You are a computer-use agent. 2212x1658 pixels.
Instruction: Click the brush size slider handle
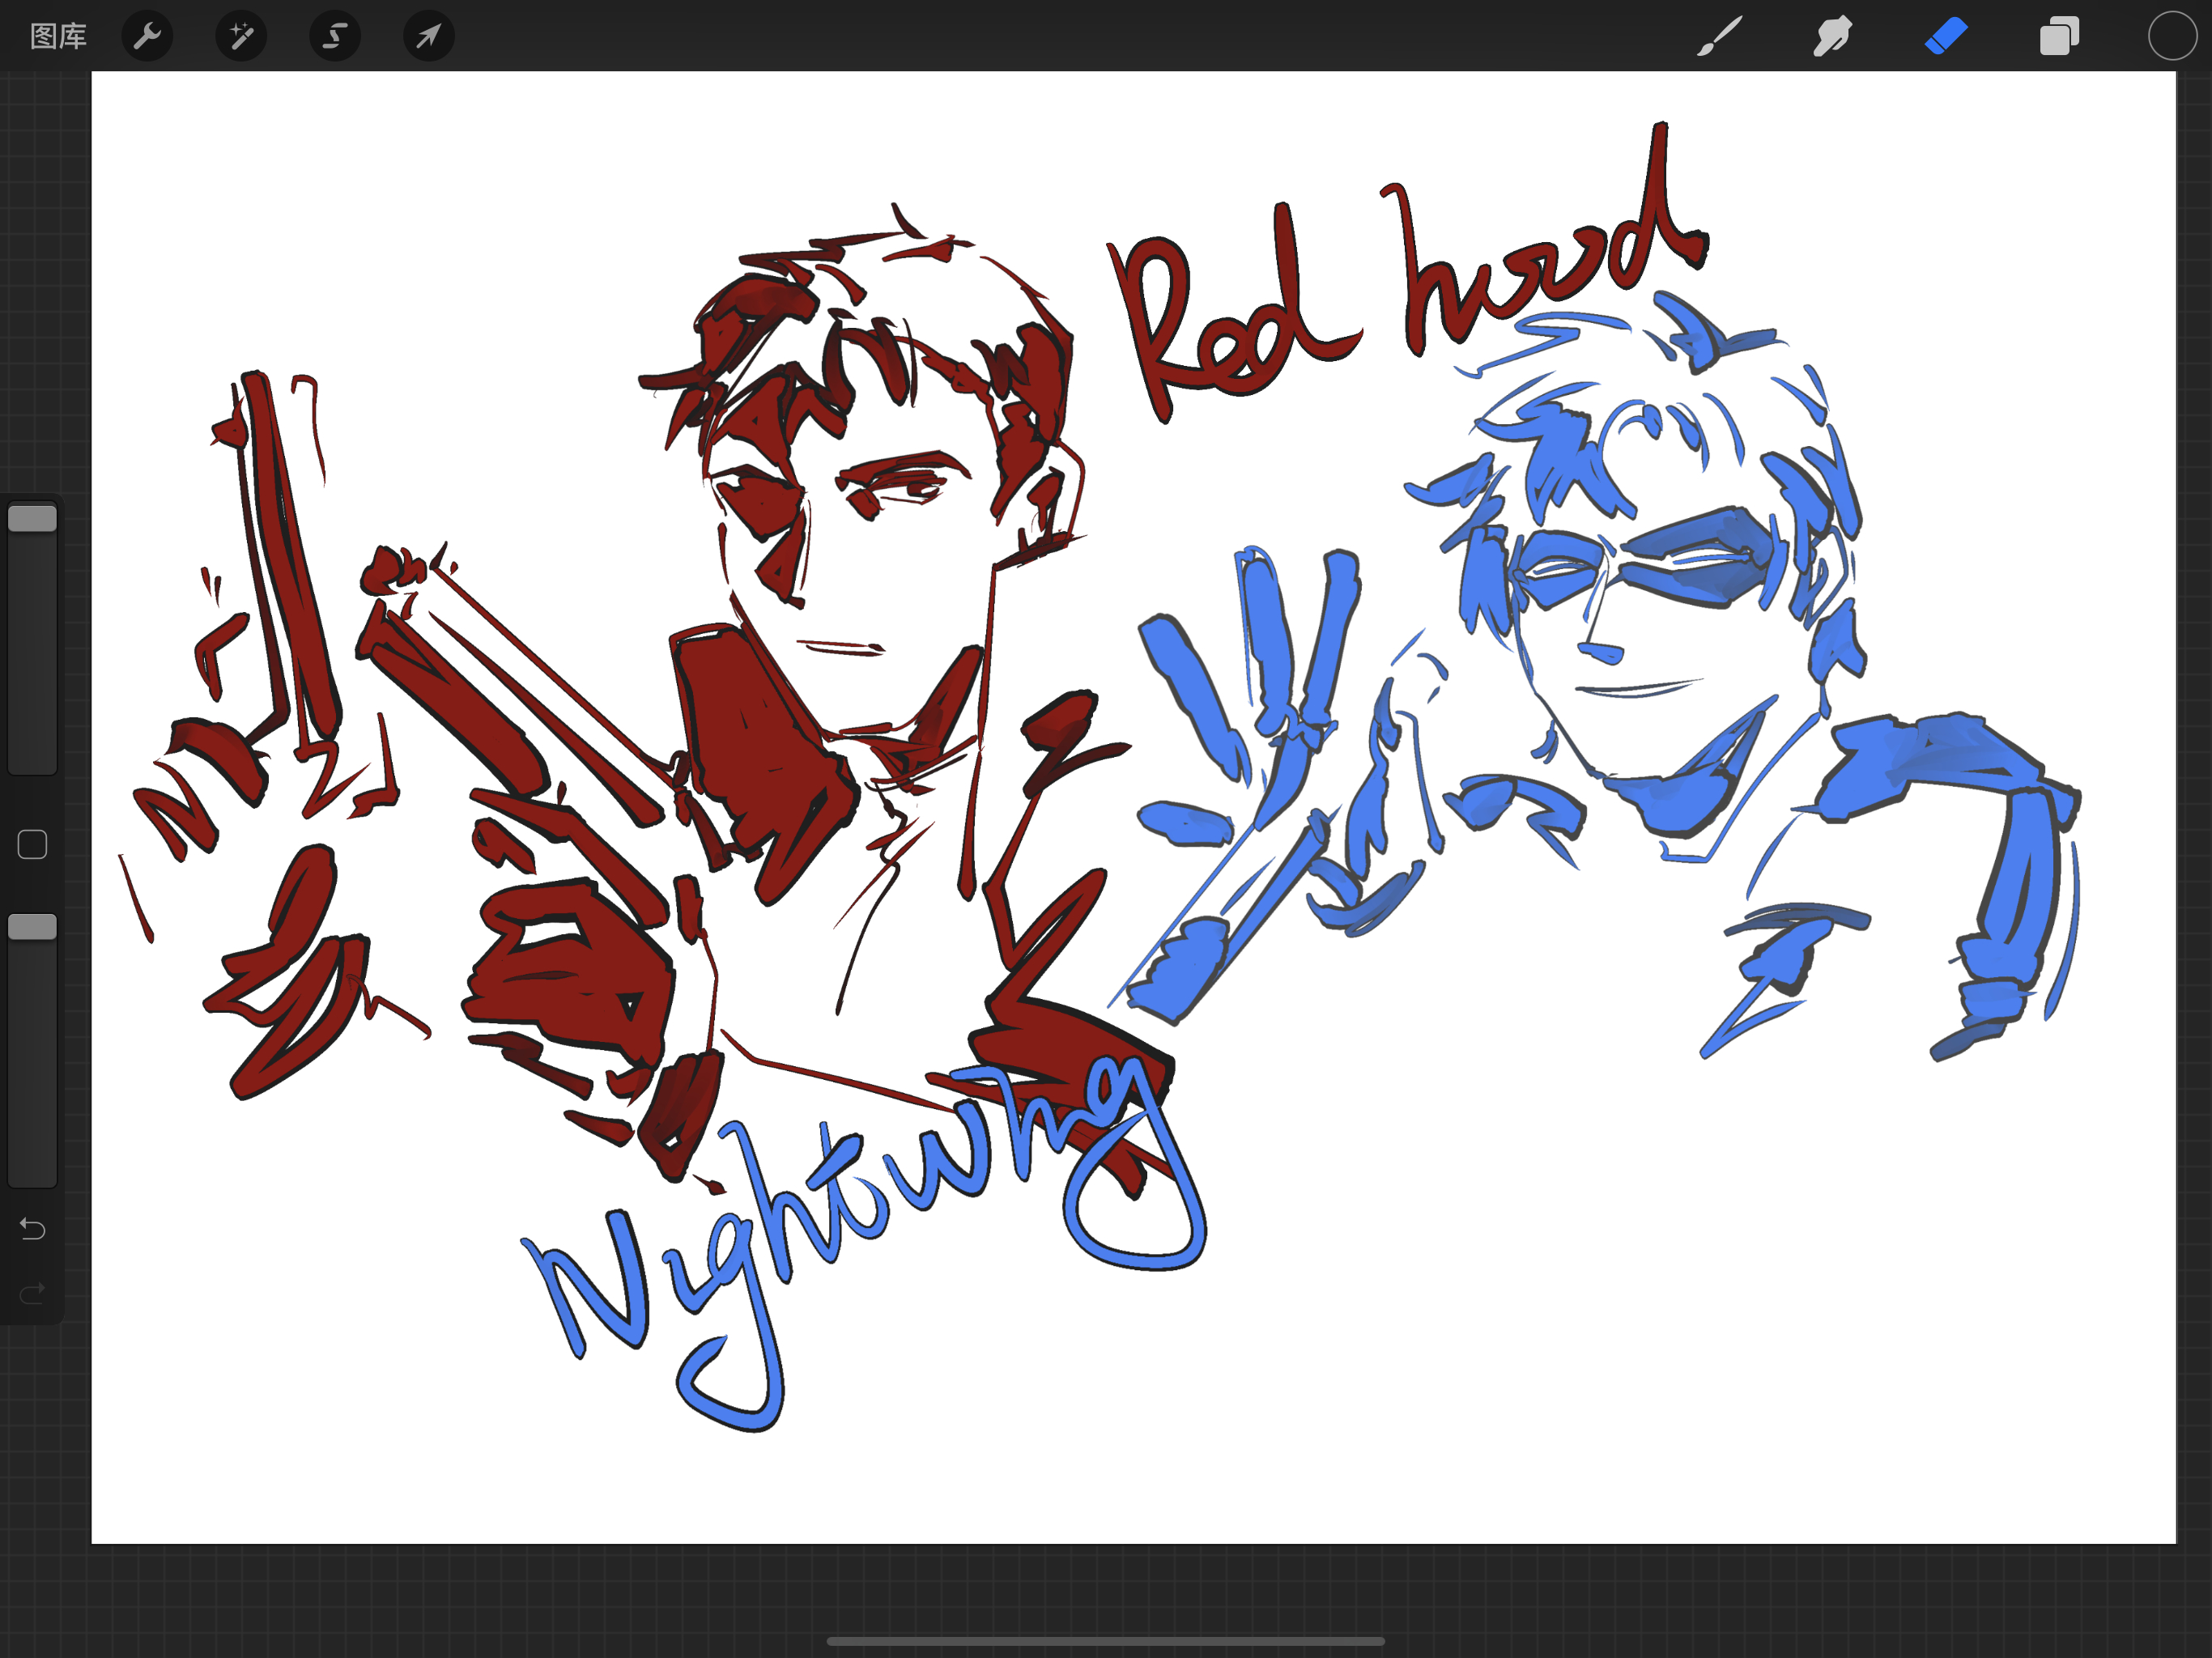(x=33, y=518)
